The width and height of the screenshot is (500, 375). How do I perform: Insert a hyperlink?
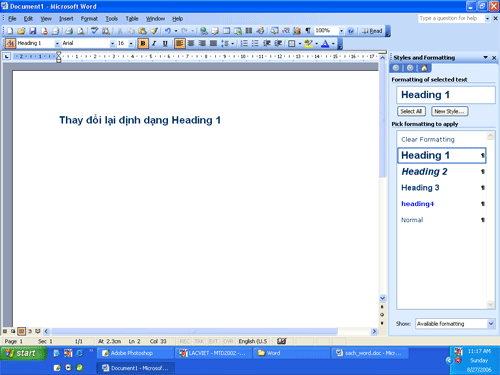coord(204,31)
